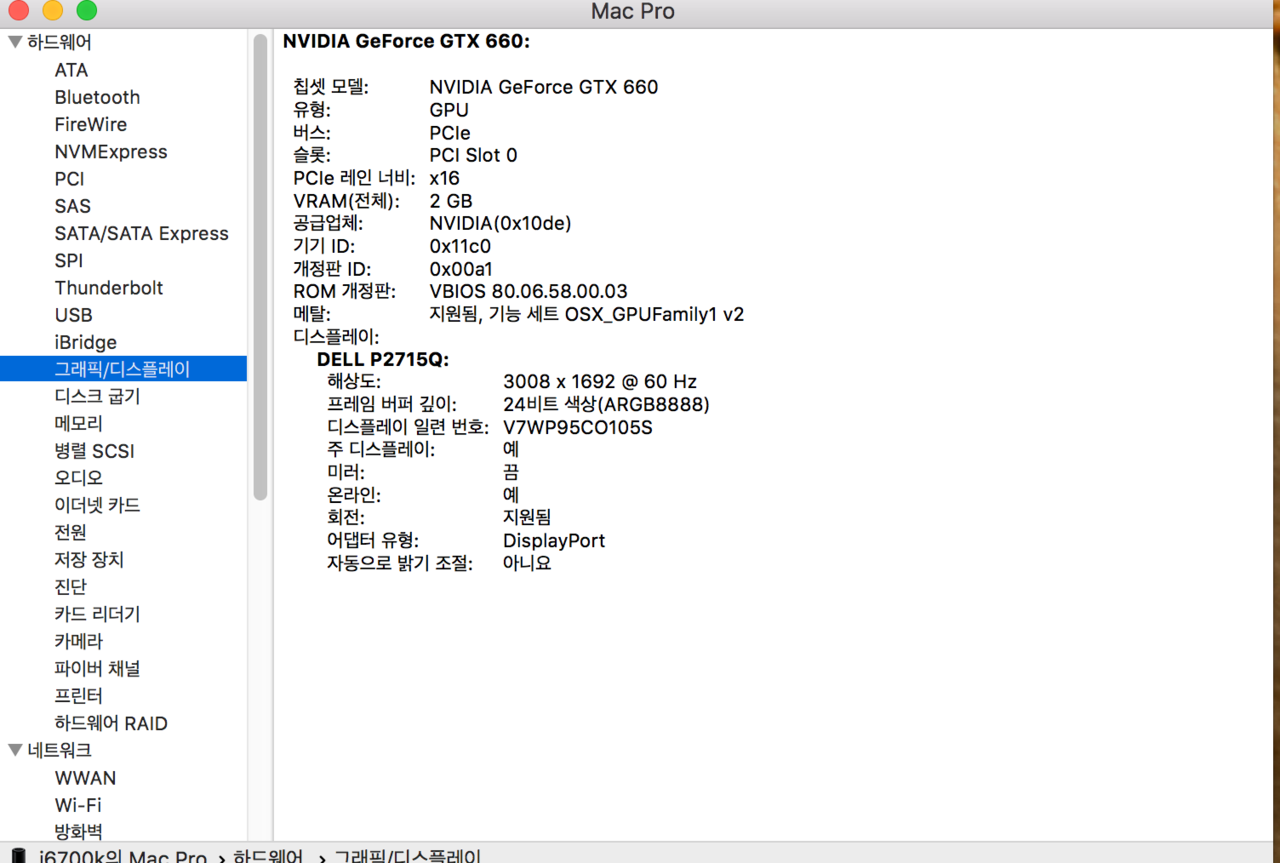Viewport: 1280px width, 863px height.
Task: Click the resolution value 3008 x 1692 @ 60 Hz
Action: coord(600,381)
